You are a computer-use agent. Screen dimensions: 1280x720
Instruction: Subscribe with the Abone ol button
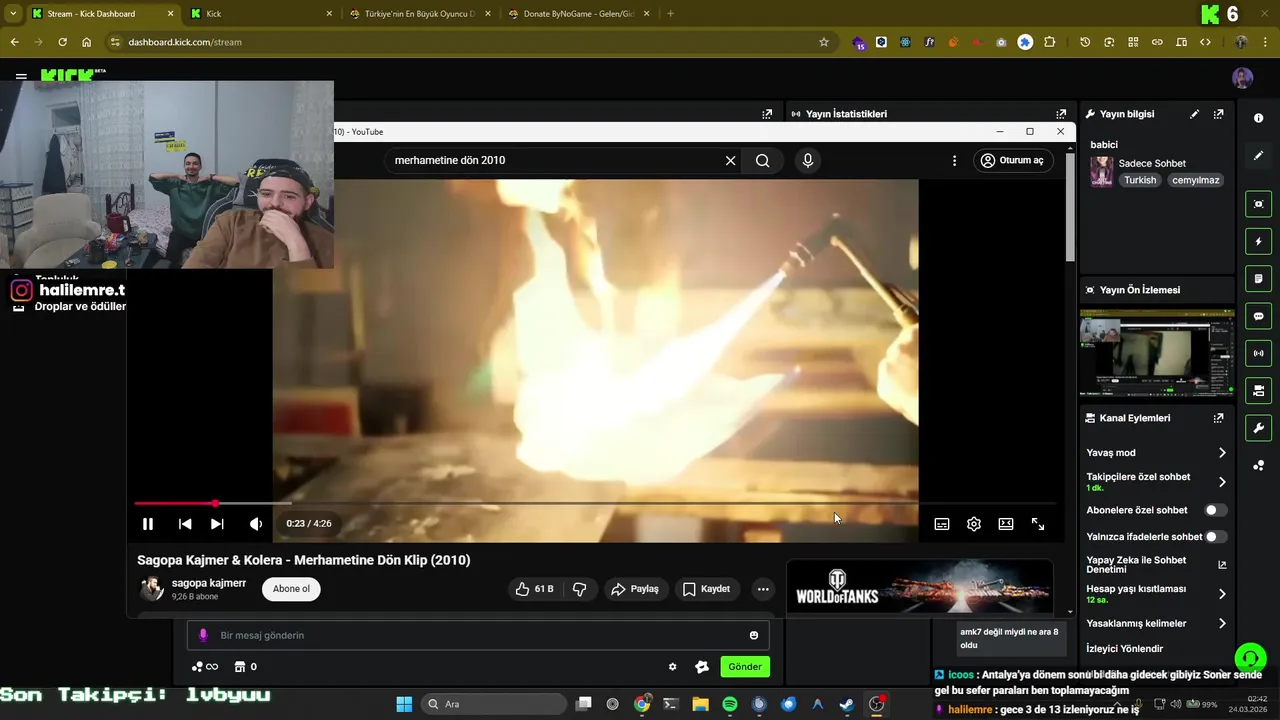pos(291,589)
